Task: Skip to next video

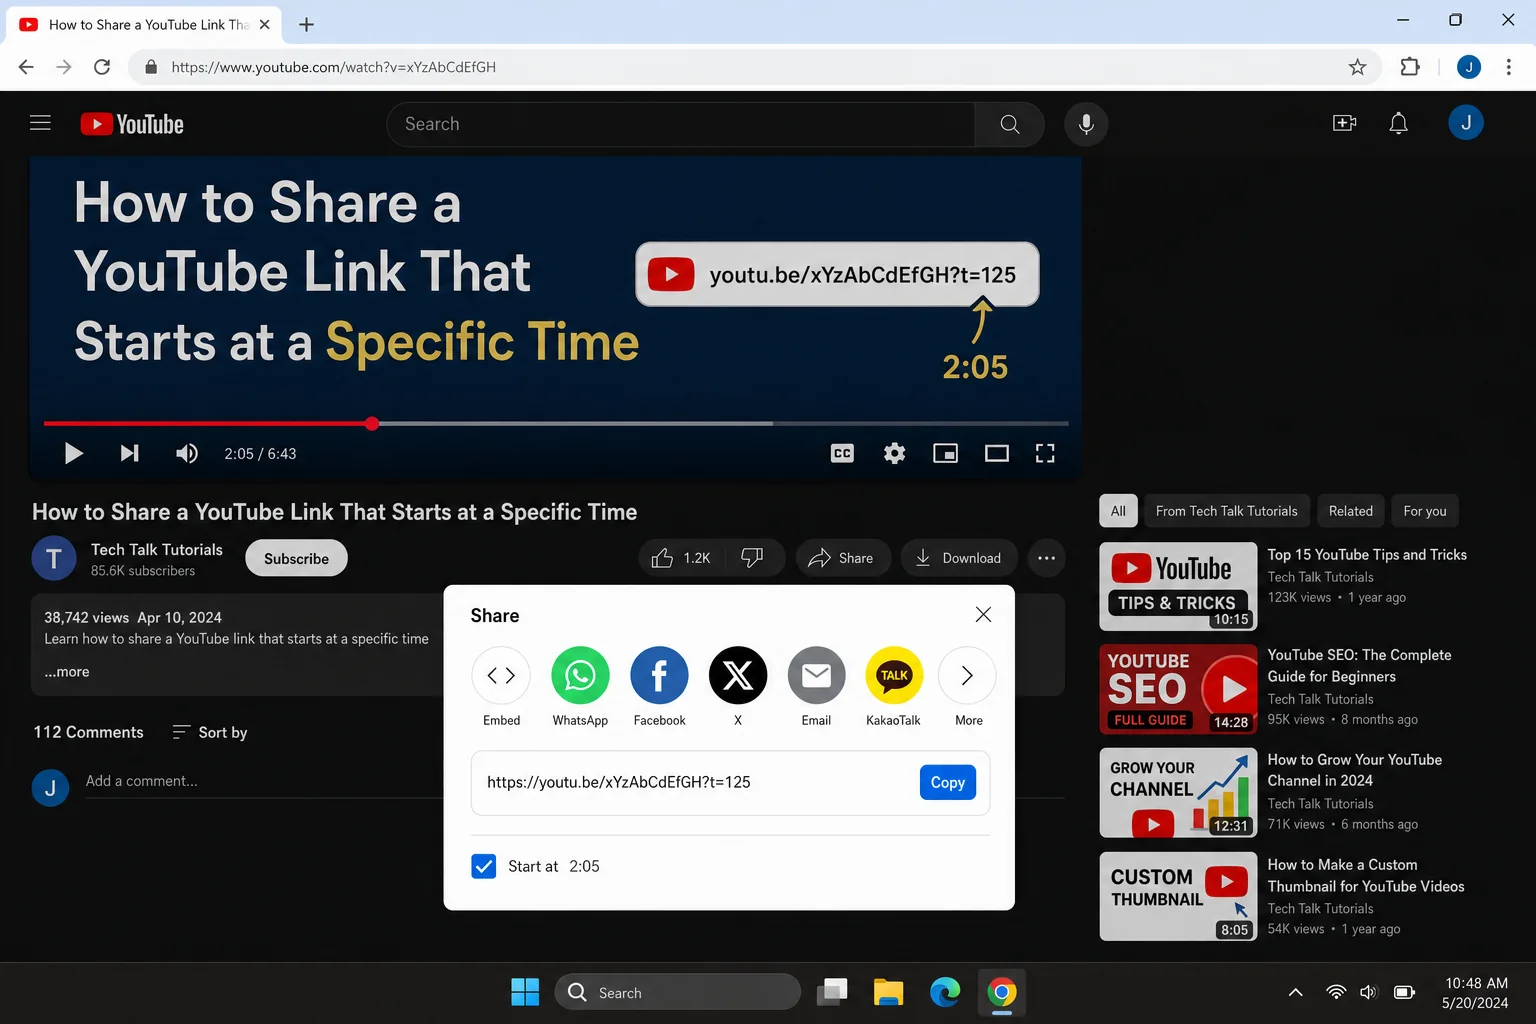Action: [x=129, y=453]
